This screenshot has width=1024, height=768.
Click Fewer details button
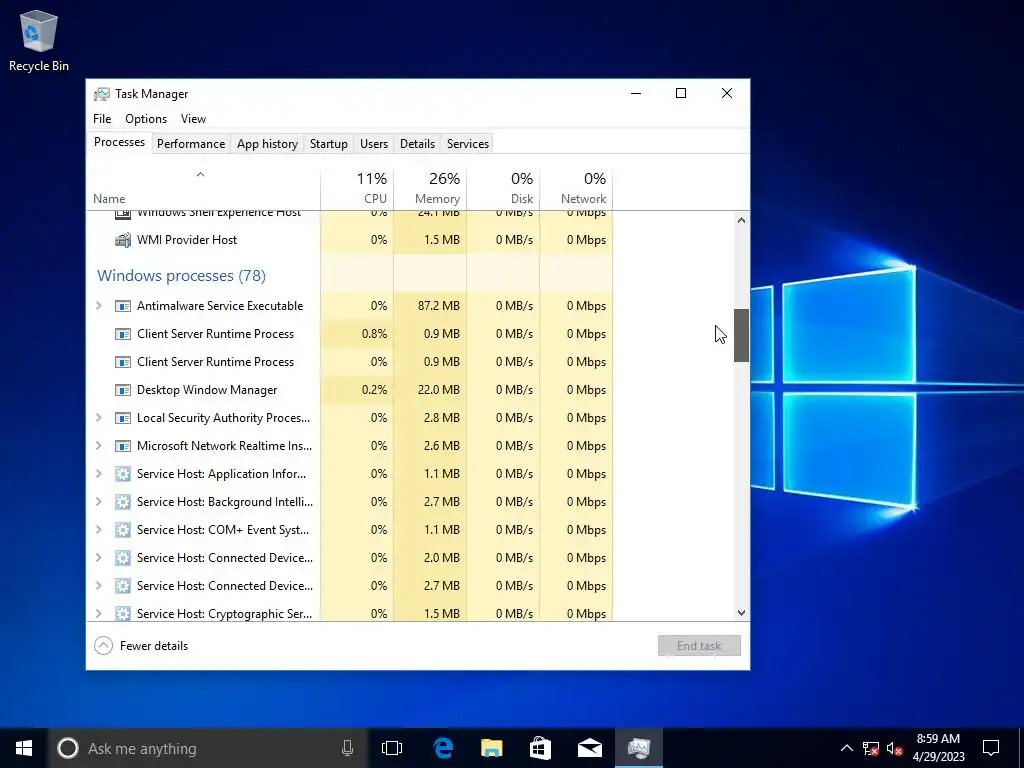point(141,646)
